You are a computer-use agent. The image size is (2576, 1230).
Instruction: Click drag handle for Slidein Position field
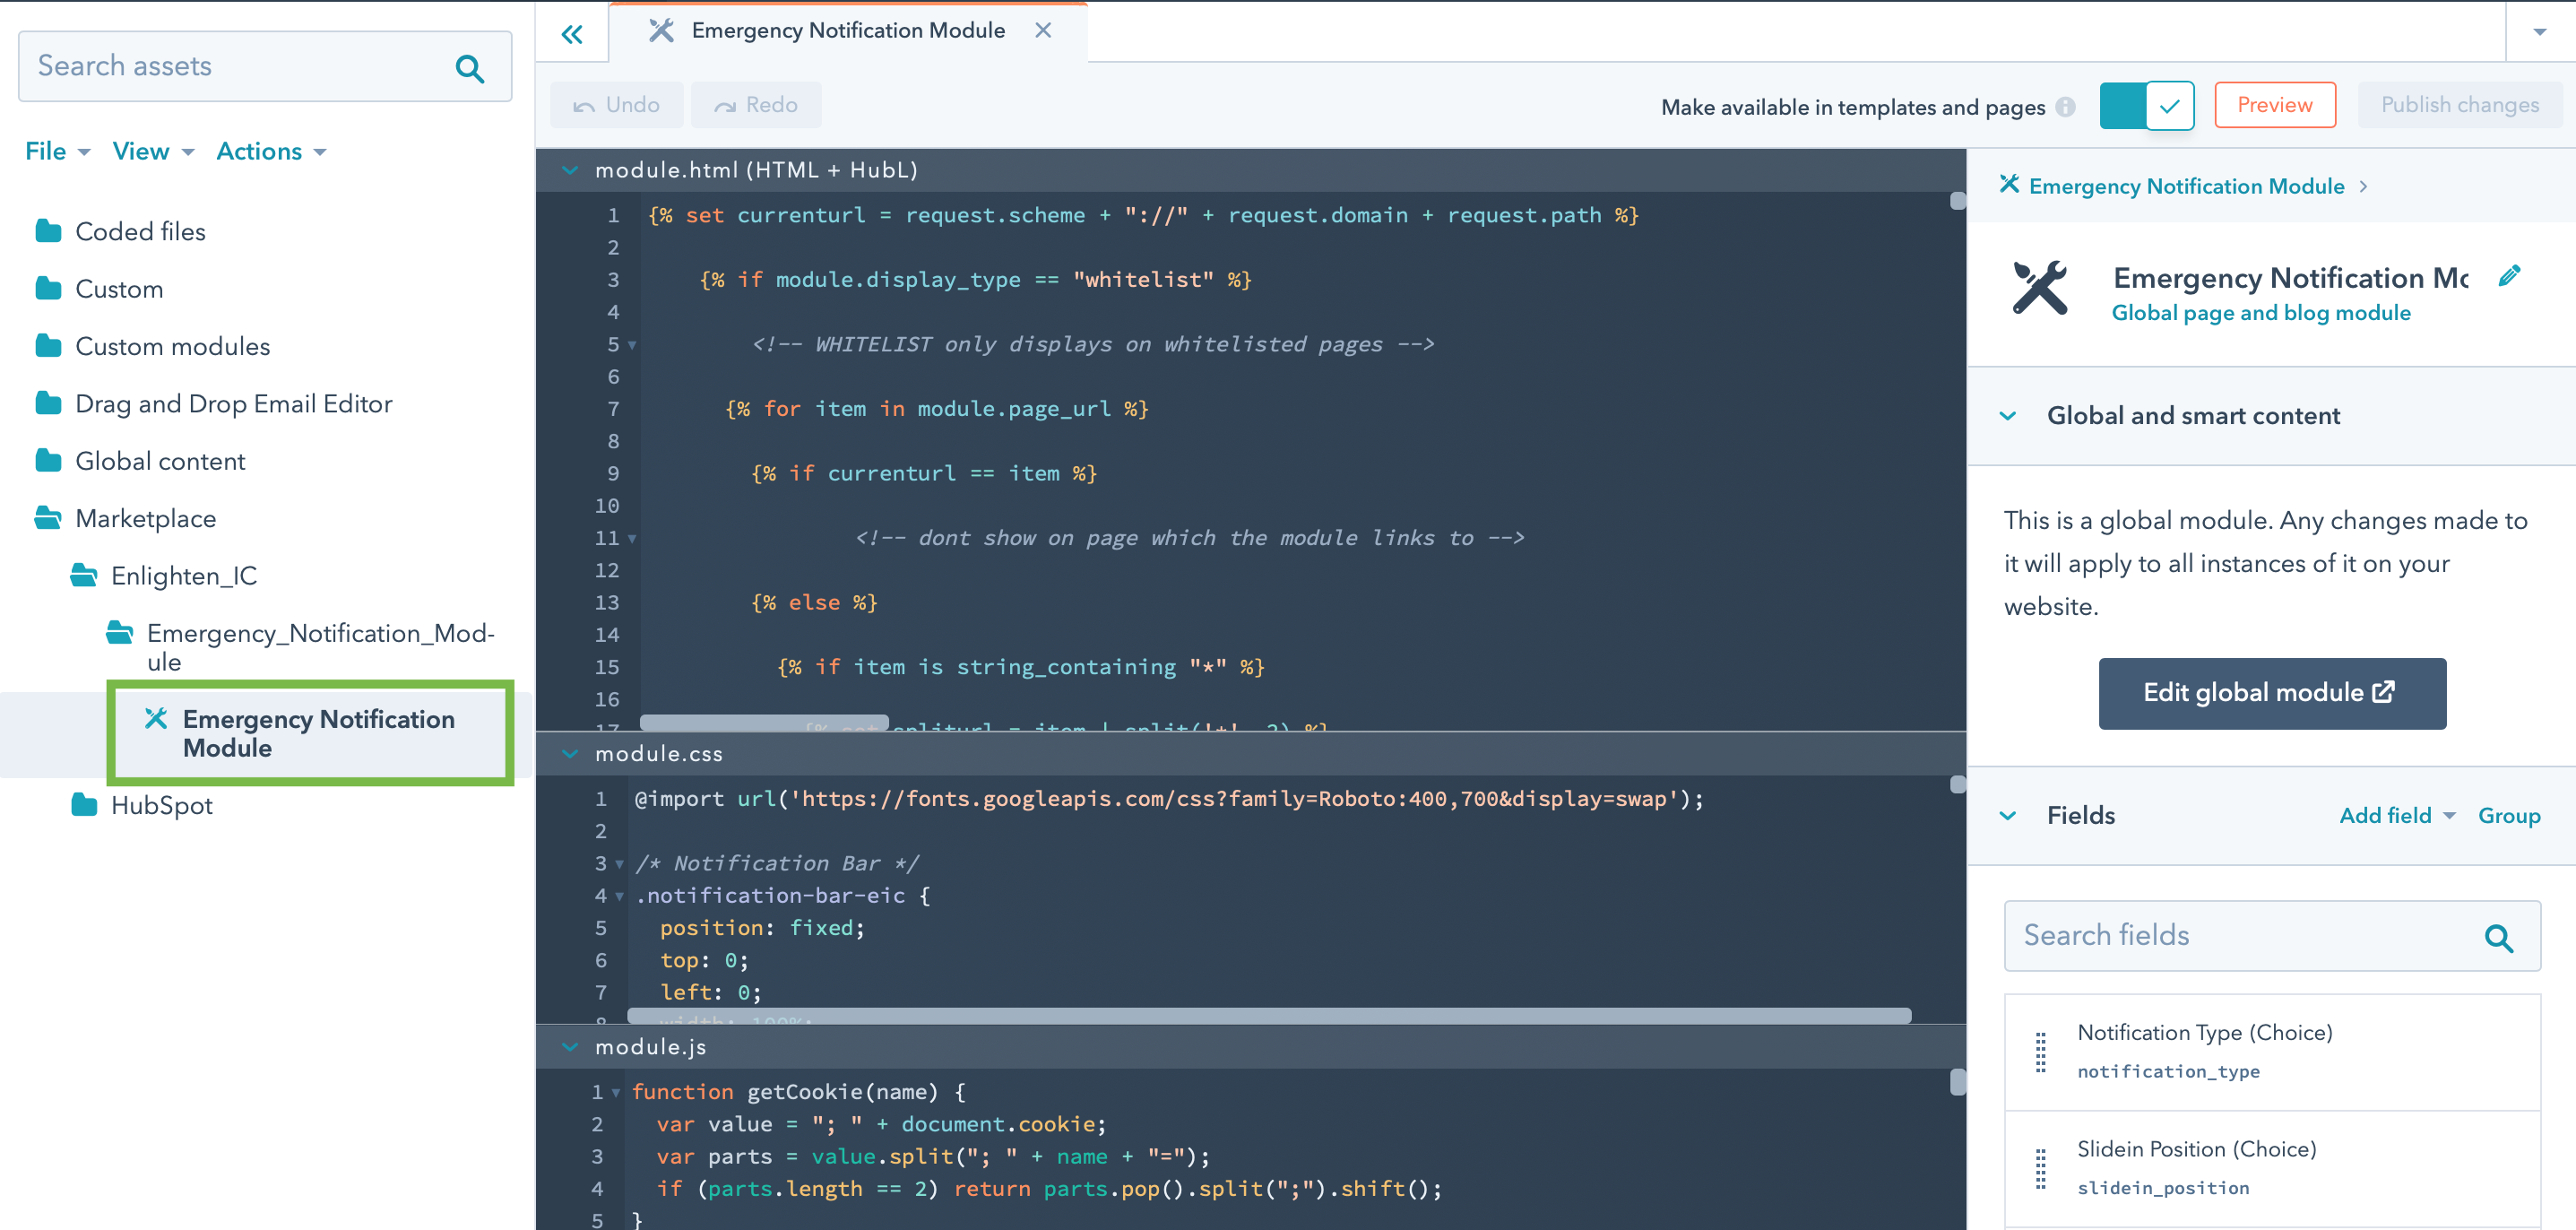pos(2041,1168)
